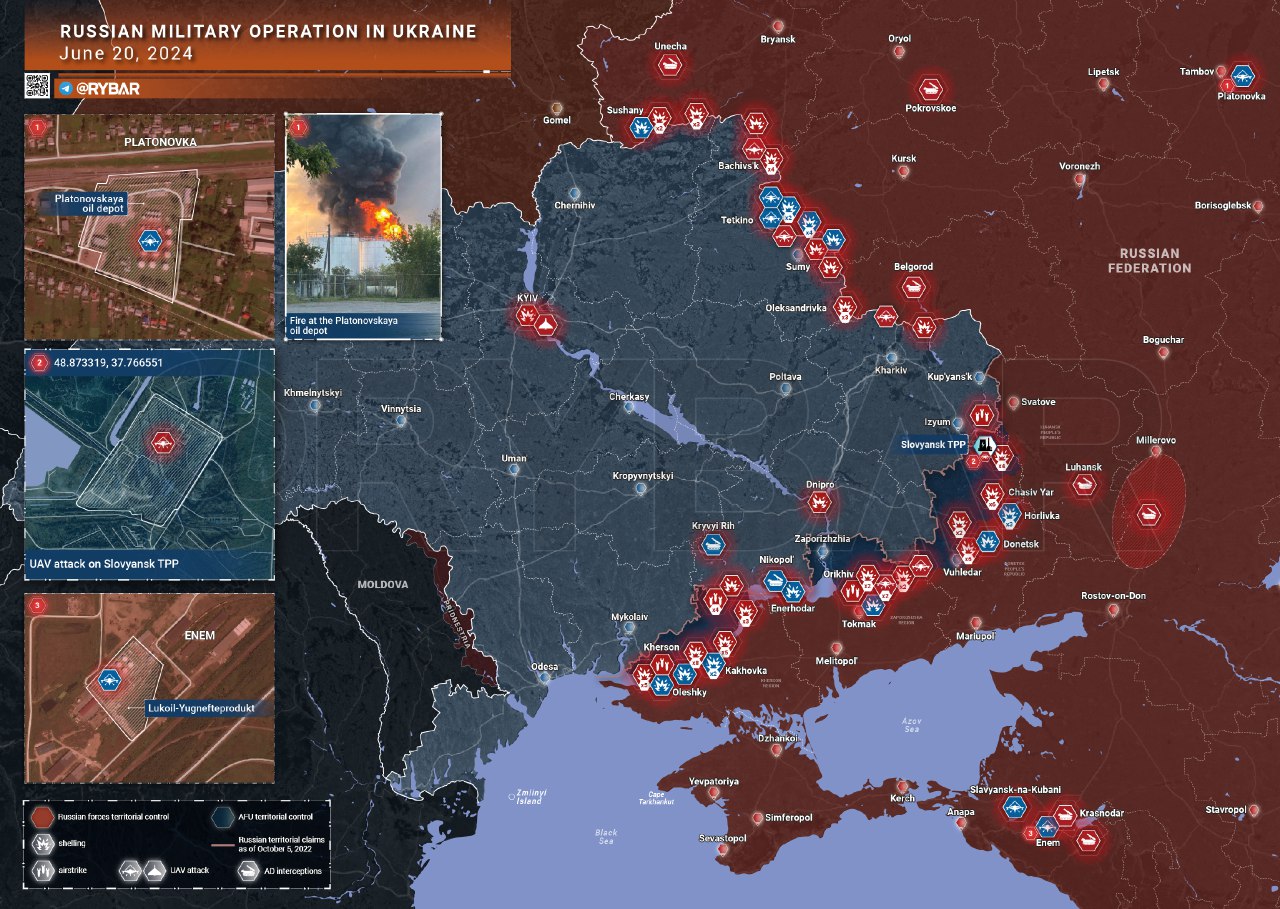Image resolution: width=1280 pixels, height=909 pixels.
Task: Click the @RYBAR channel link
Action: click(108, 88)
